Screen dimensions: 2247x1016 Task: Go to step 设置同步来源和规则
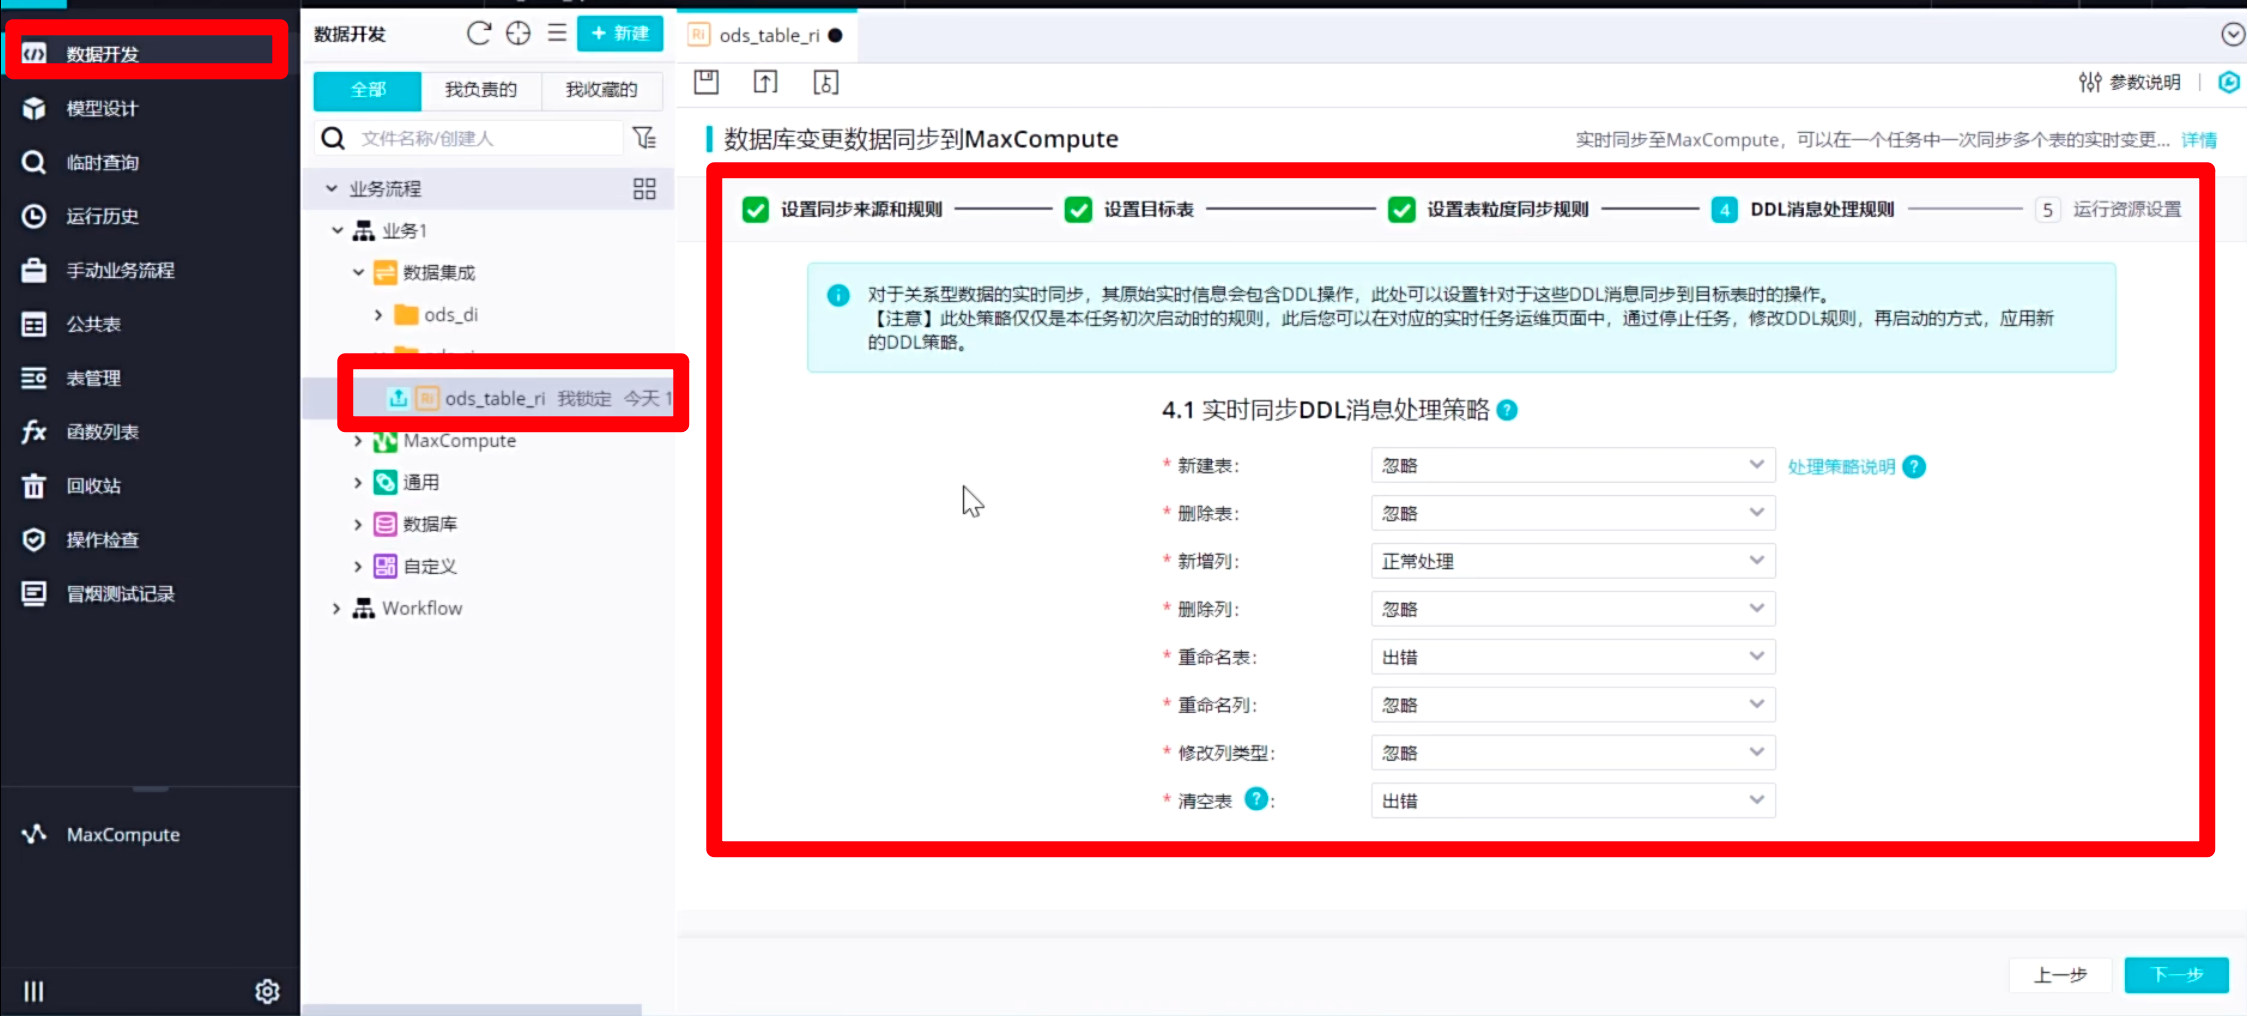pyautogui.click(x=842, y=209)
